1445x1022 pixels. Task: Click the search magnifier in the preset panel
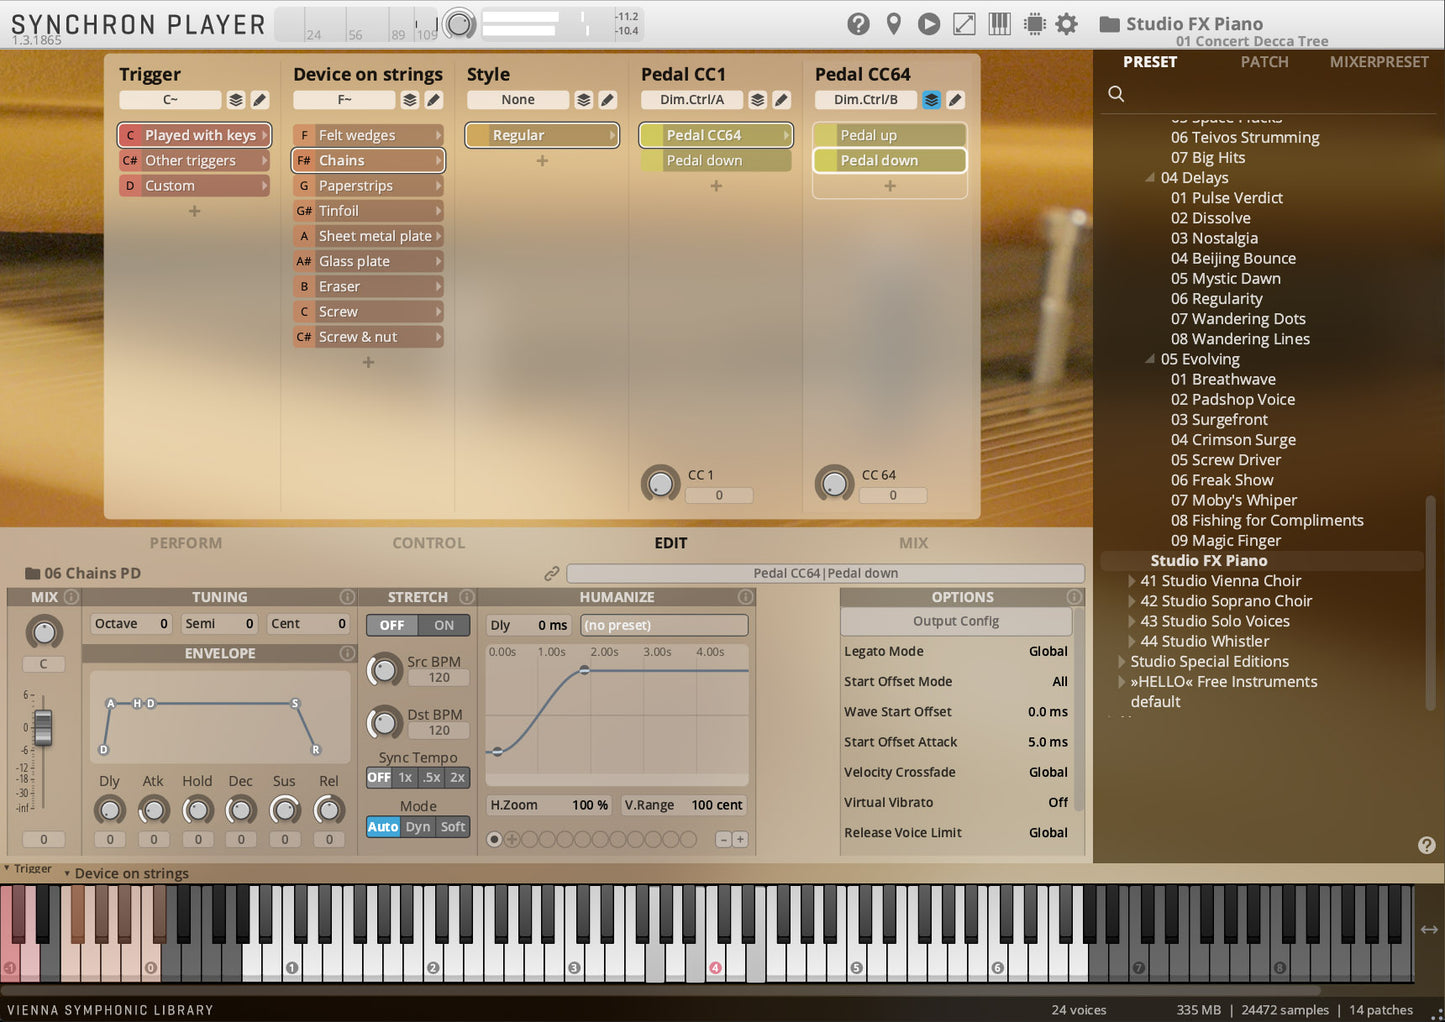[x=1116, y=93]
